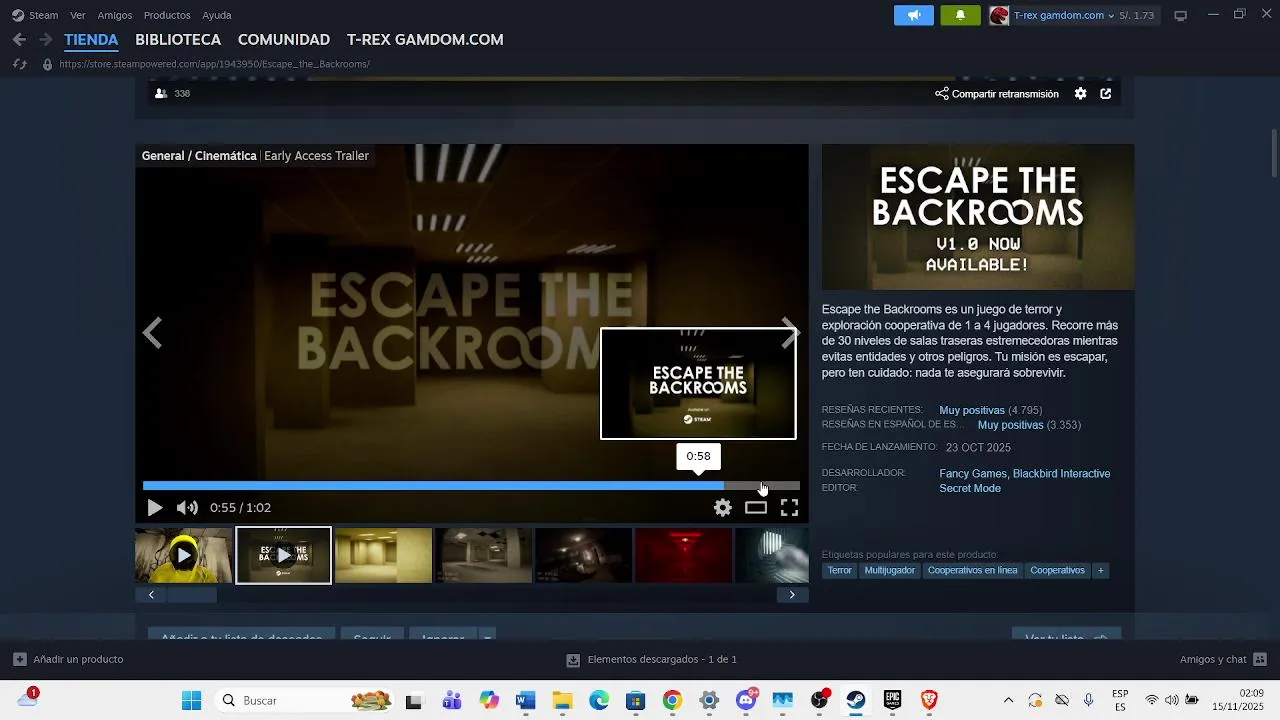Reload the store page
Image resolution: width=1280 pixels, height=720 pixels.
pos(19,64)
